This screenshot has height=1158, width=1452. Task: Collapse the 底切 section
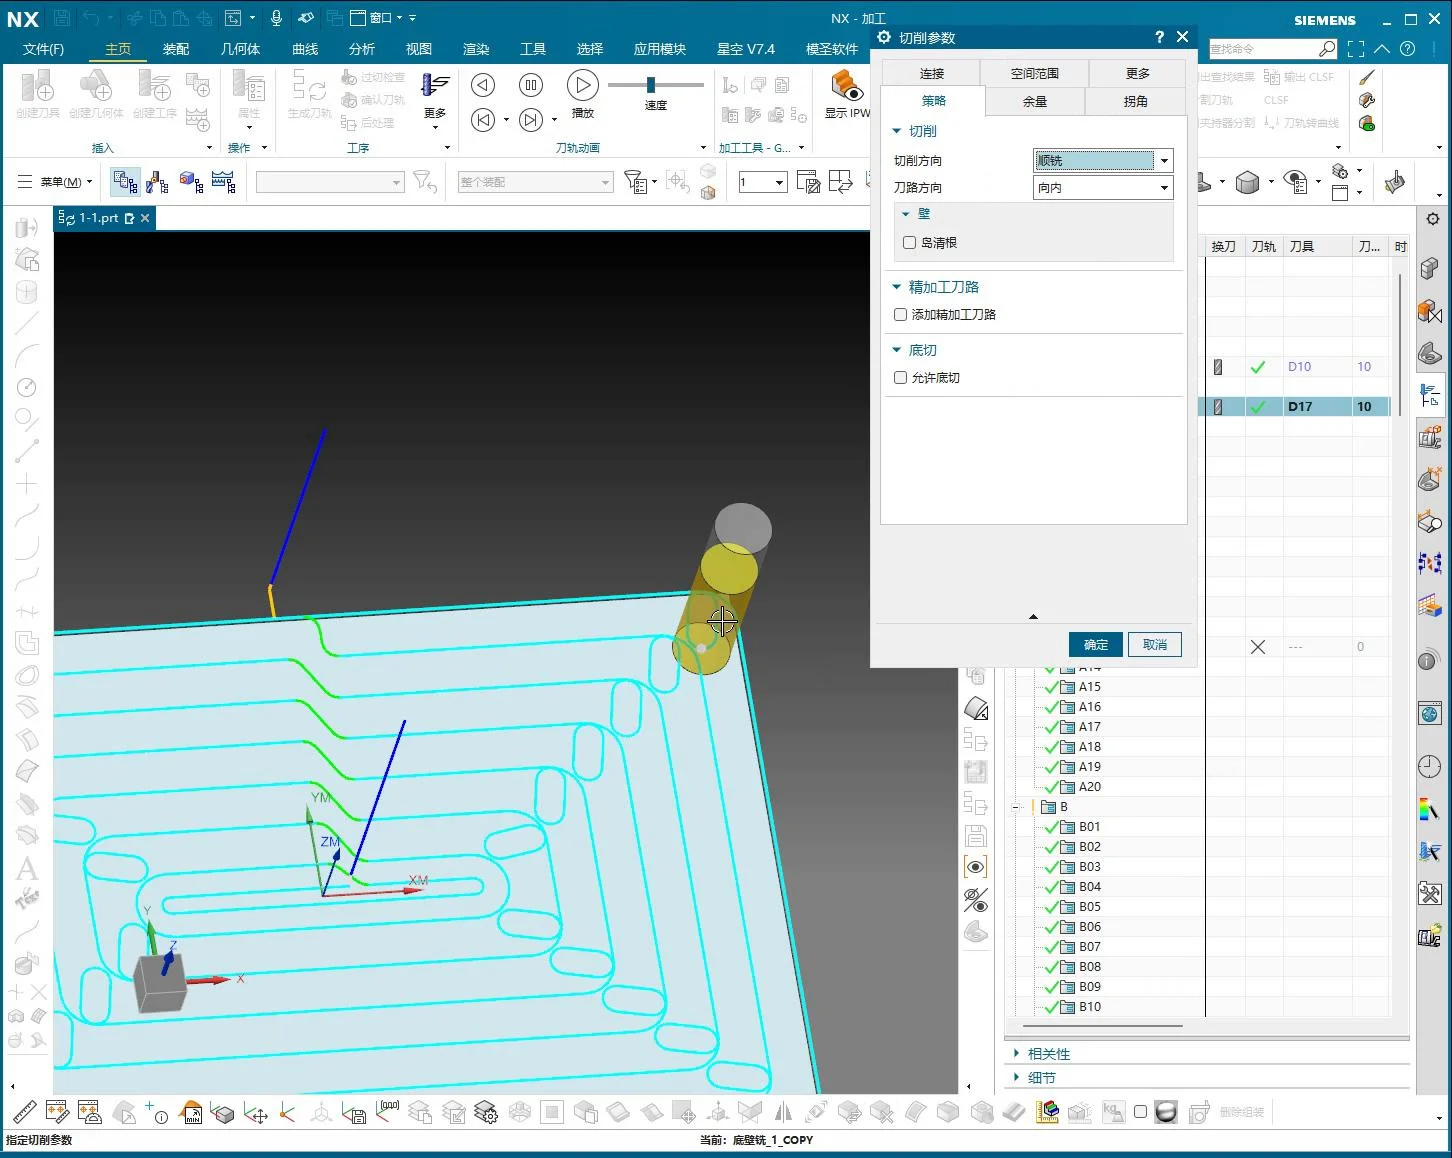coord(896,349)
